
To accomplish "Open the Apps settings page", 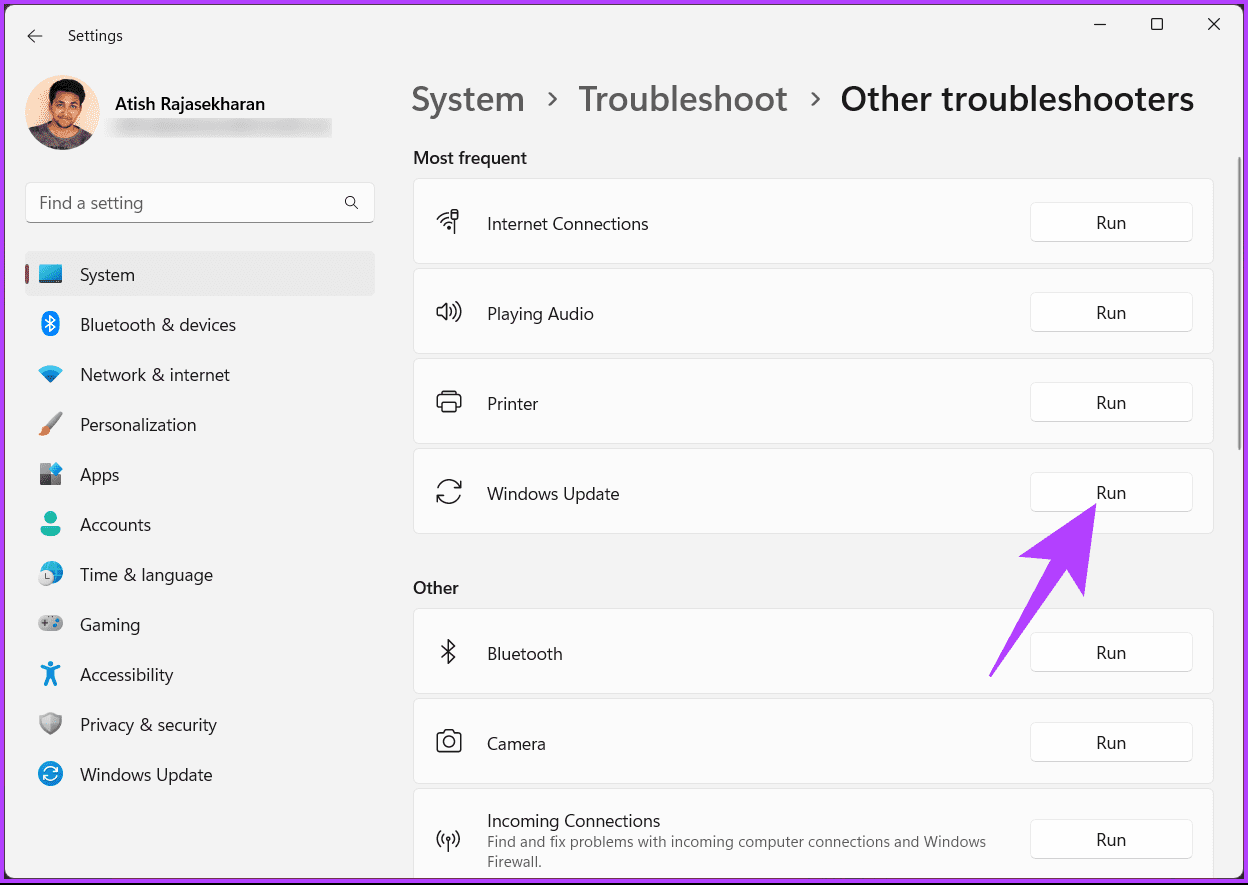I will coord(99,475).
